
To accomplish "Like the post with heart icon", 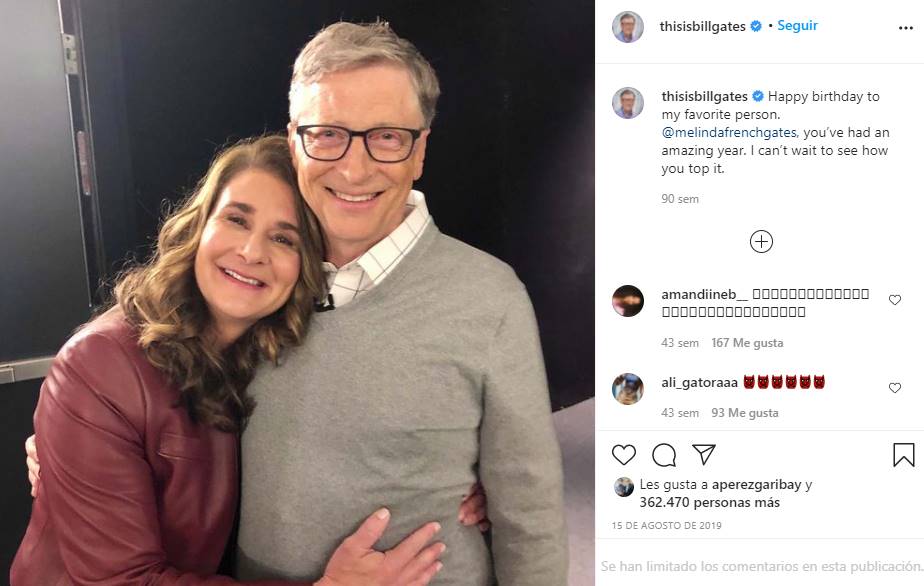I will pyautogui.click(x=624, y=455).
